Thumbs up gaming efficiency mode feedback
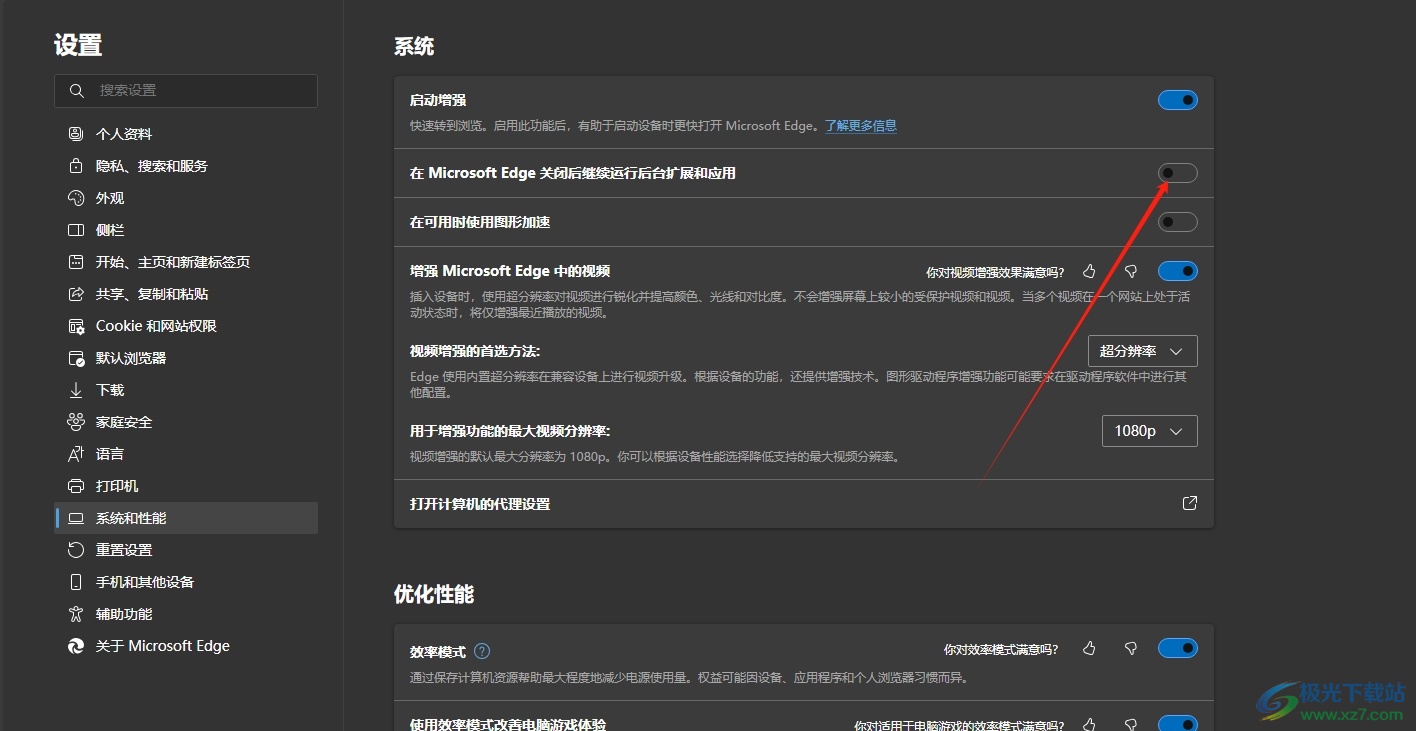This screenshot has height=731, width=1416. point(1089,724)
